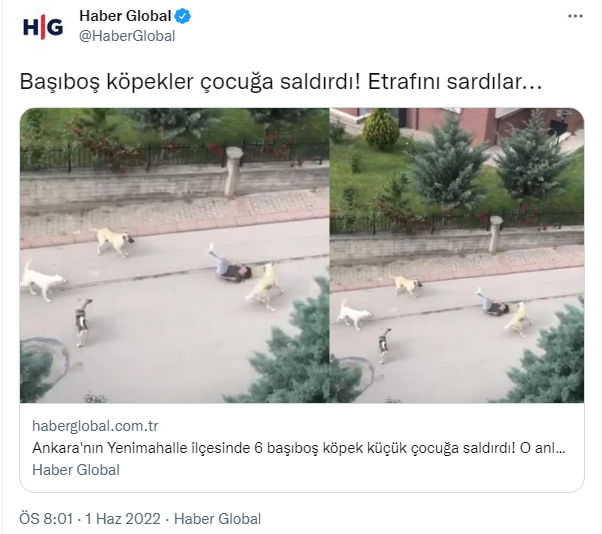Visit the @HaberGlobal handle profile
Screen dimensions: 602x534
[x=127, y=36]
